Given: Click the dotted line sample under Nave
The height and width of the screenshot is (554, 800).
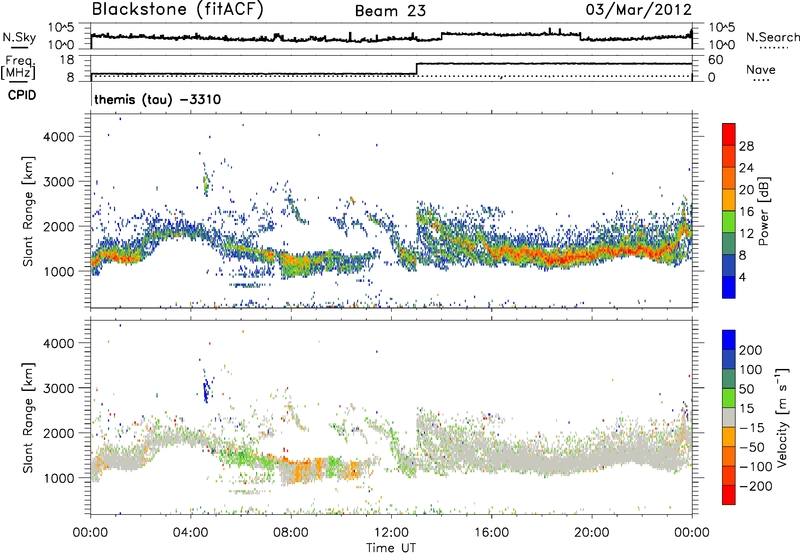Looking at the screenshot, I should pos(761,80).
